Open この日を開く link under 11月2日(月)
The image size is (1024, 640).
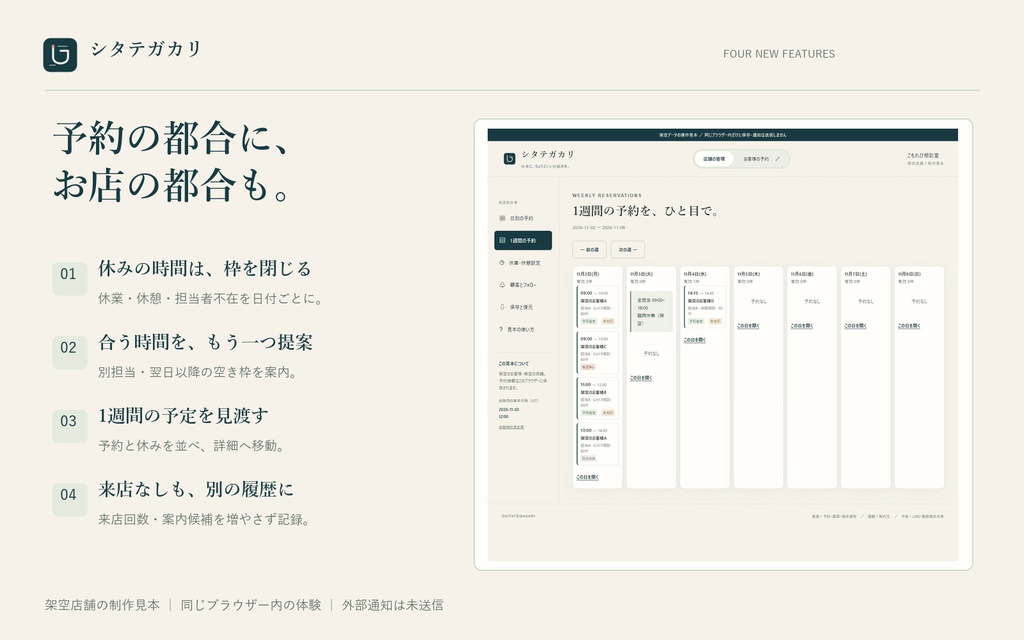point(587,477)
